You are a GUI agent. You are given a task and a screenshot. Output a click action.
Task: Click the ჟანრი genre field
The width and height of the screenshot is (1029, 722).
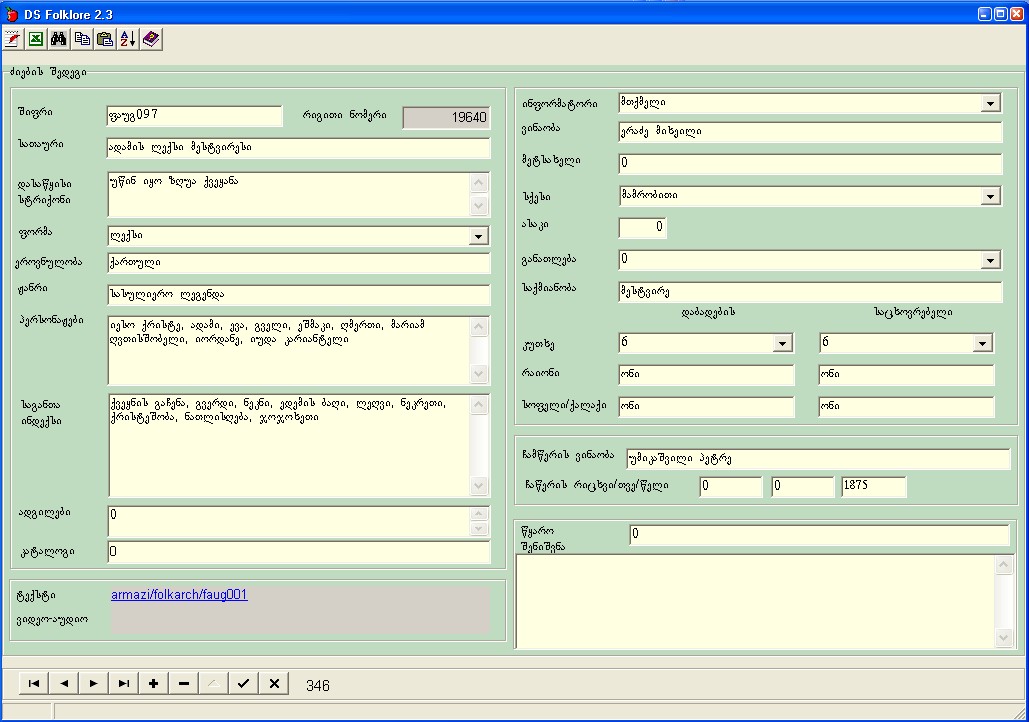pos(299,295)
